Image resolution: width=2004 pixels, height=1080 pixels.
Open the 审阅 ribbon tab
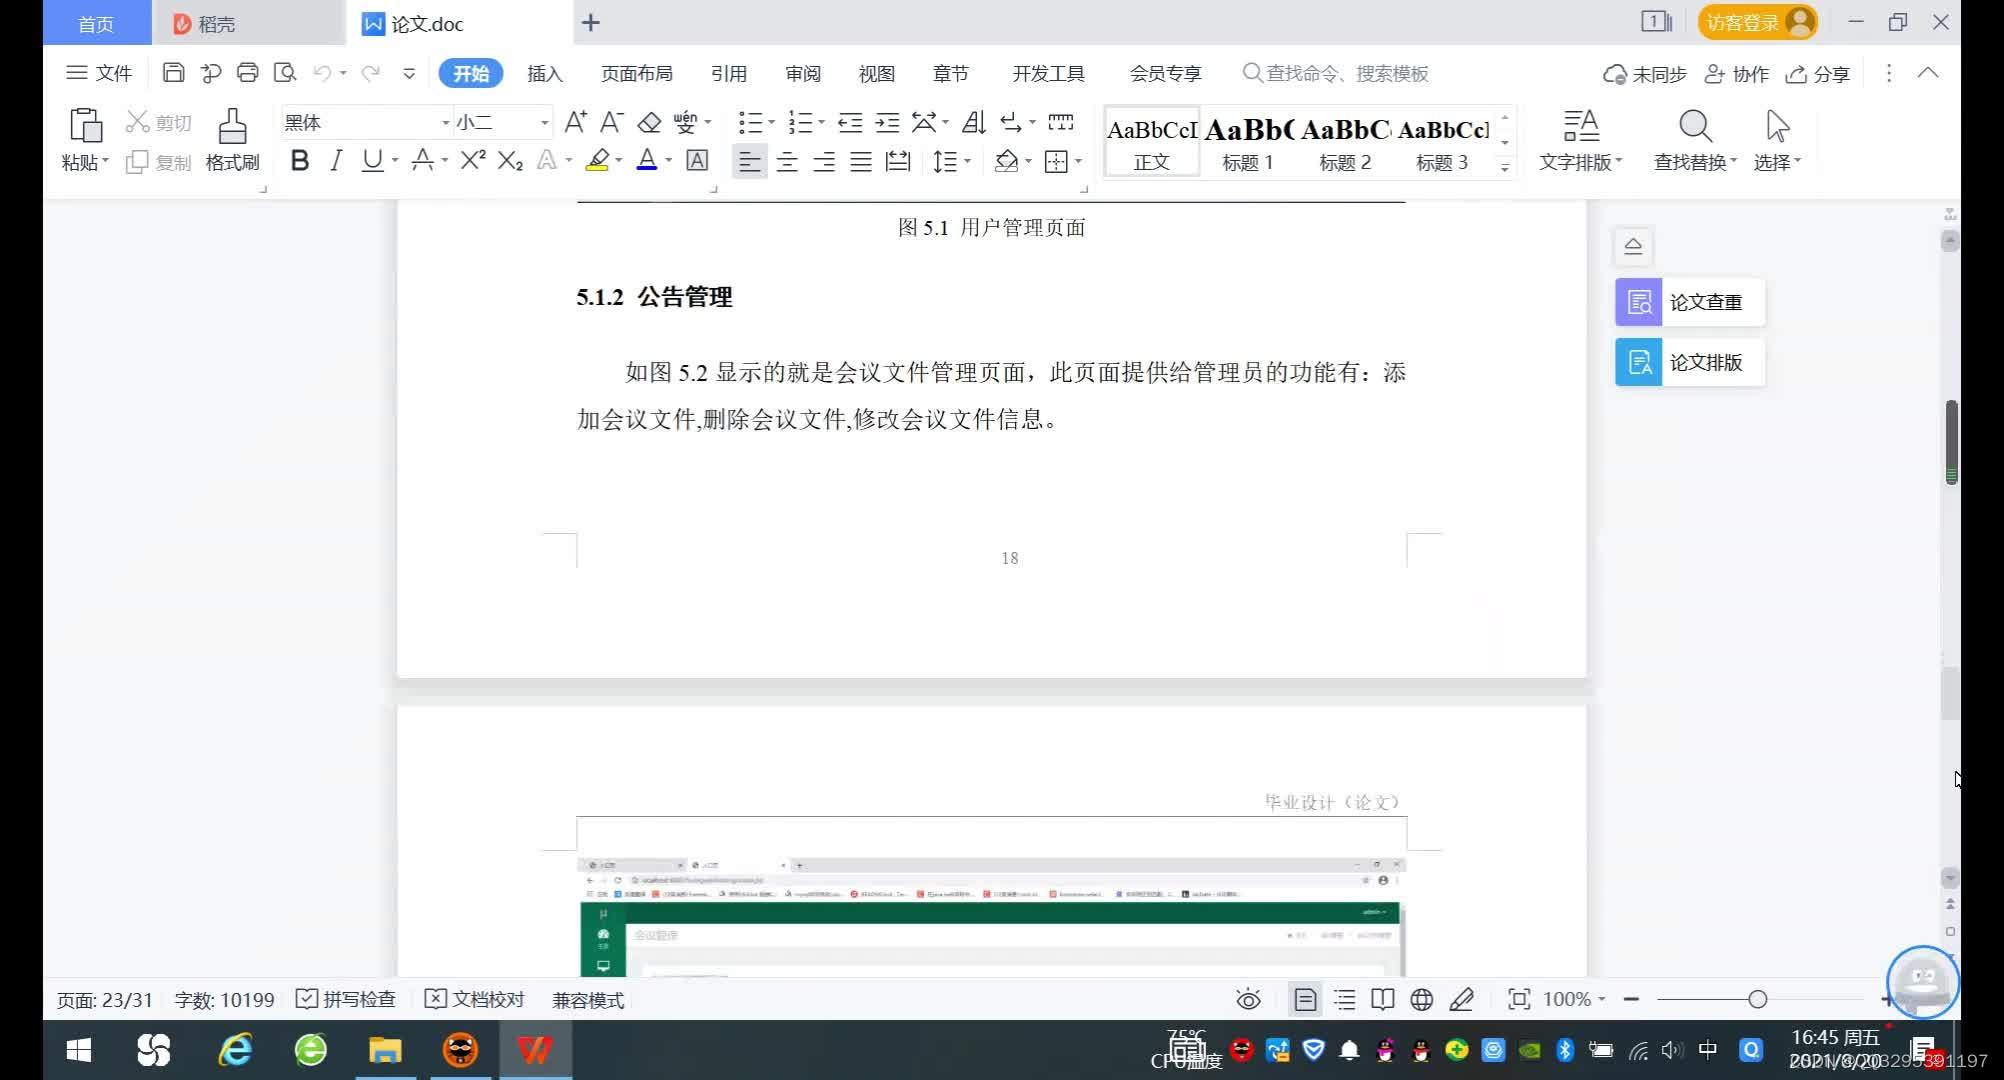[802, 74]
